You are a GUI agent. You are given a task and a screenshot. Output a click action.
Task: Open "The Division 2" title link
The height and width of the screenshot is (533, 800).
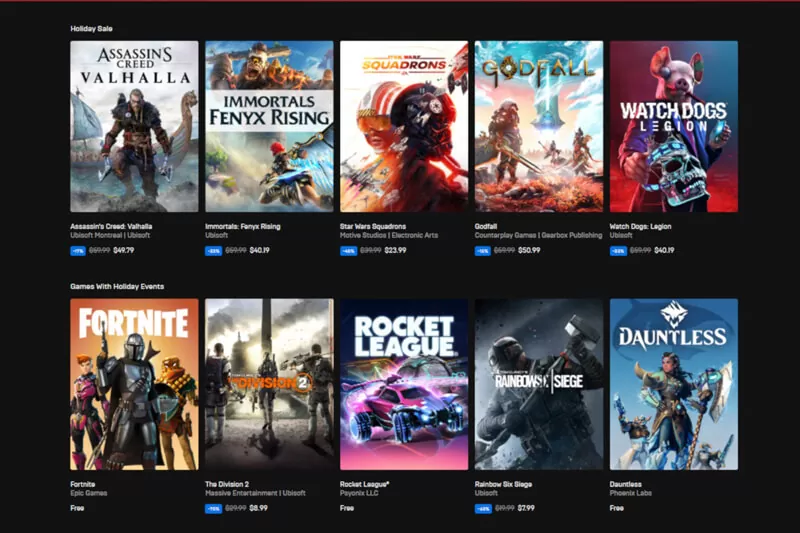(x=227, y=484)
